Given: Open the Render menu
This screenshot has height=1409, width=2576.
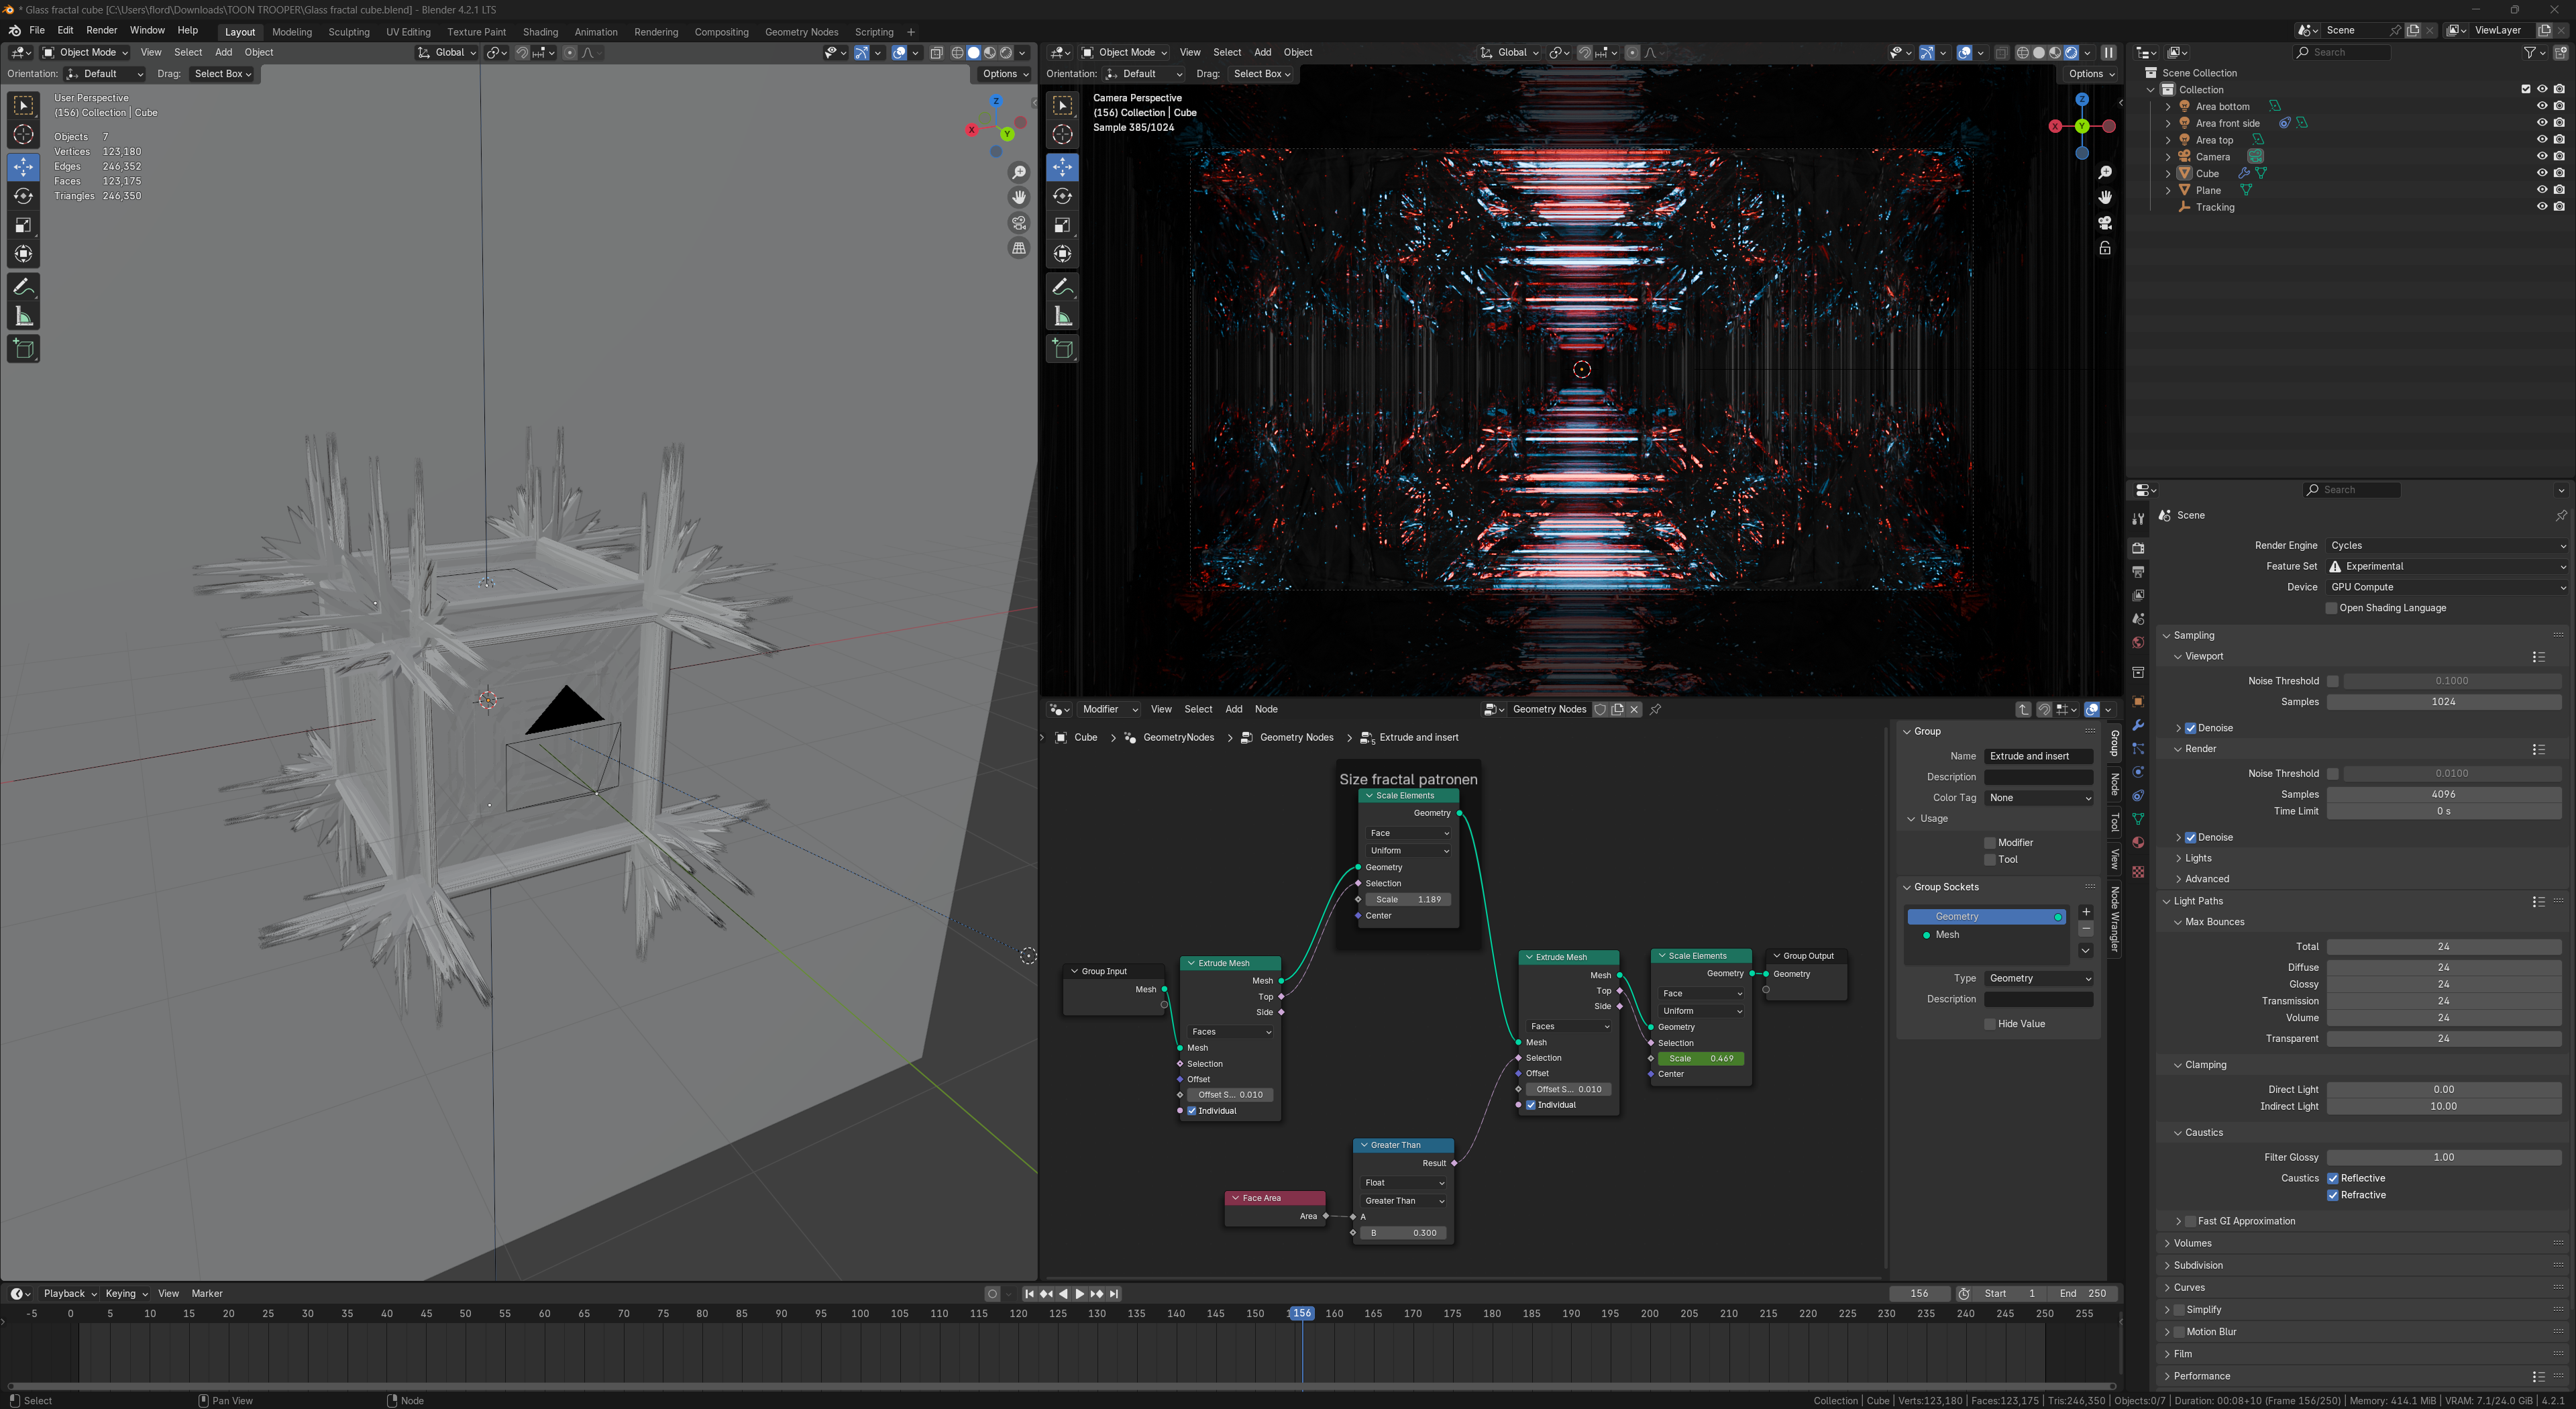Looking at the screenshot, I should pos(101,30).
